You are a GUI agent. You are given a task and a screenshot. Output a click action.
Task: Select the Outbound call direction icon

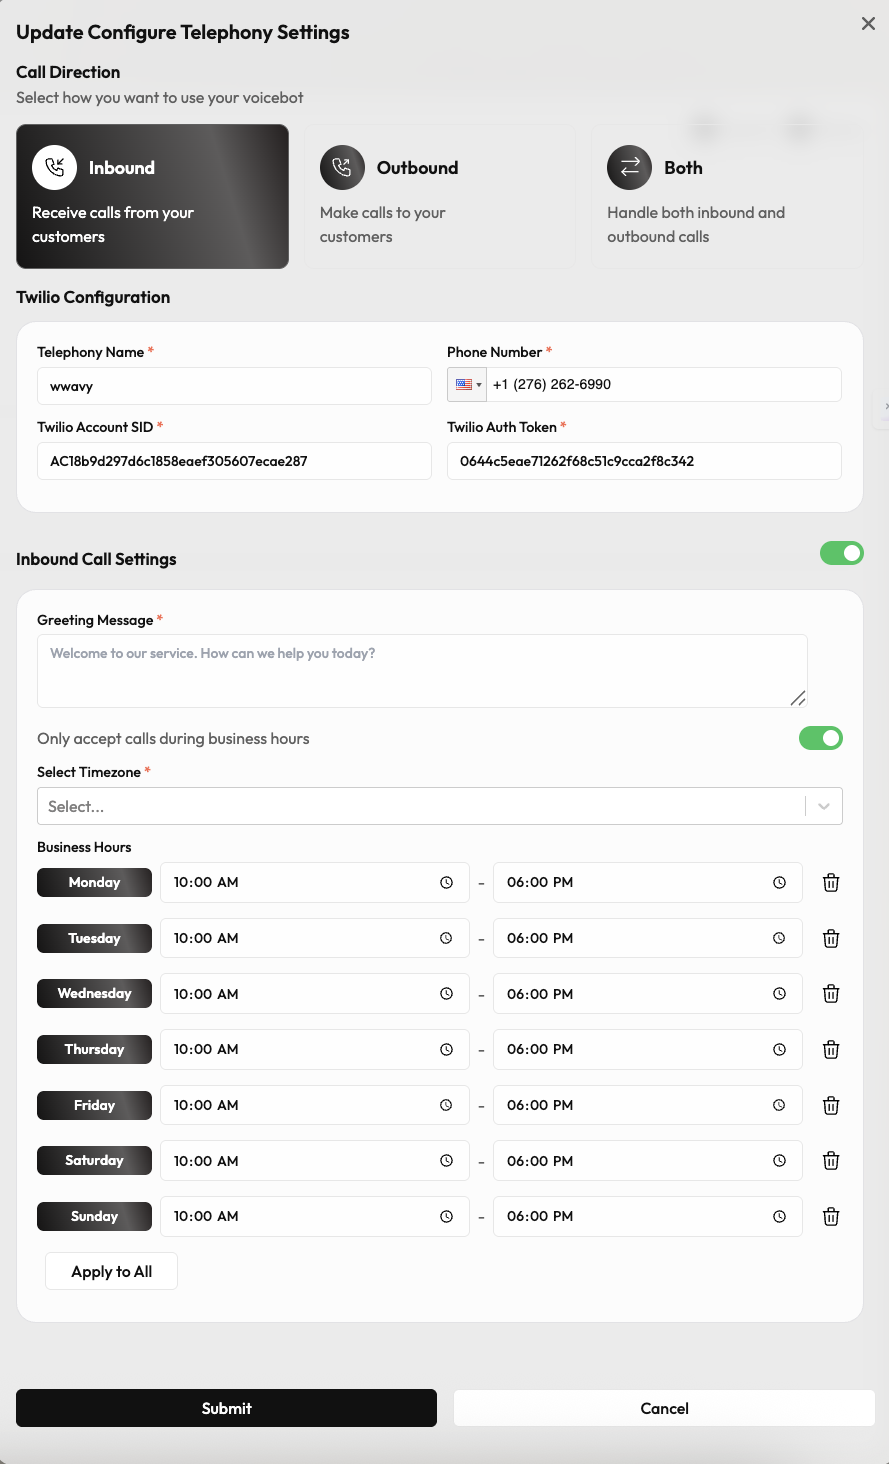[342, 167]
